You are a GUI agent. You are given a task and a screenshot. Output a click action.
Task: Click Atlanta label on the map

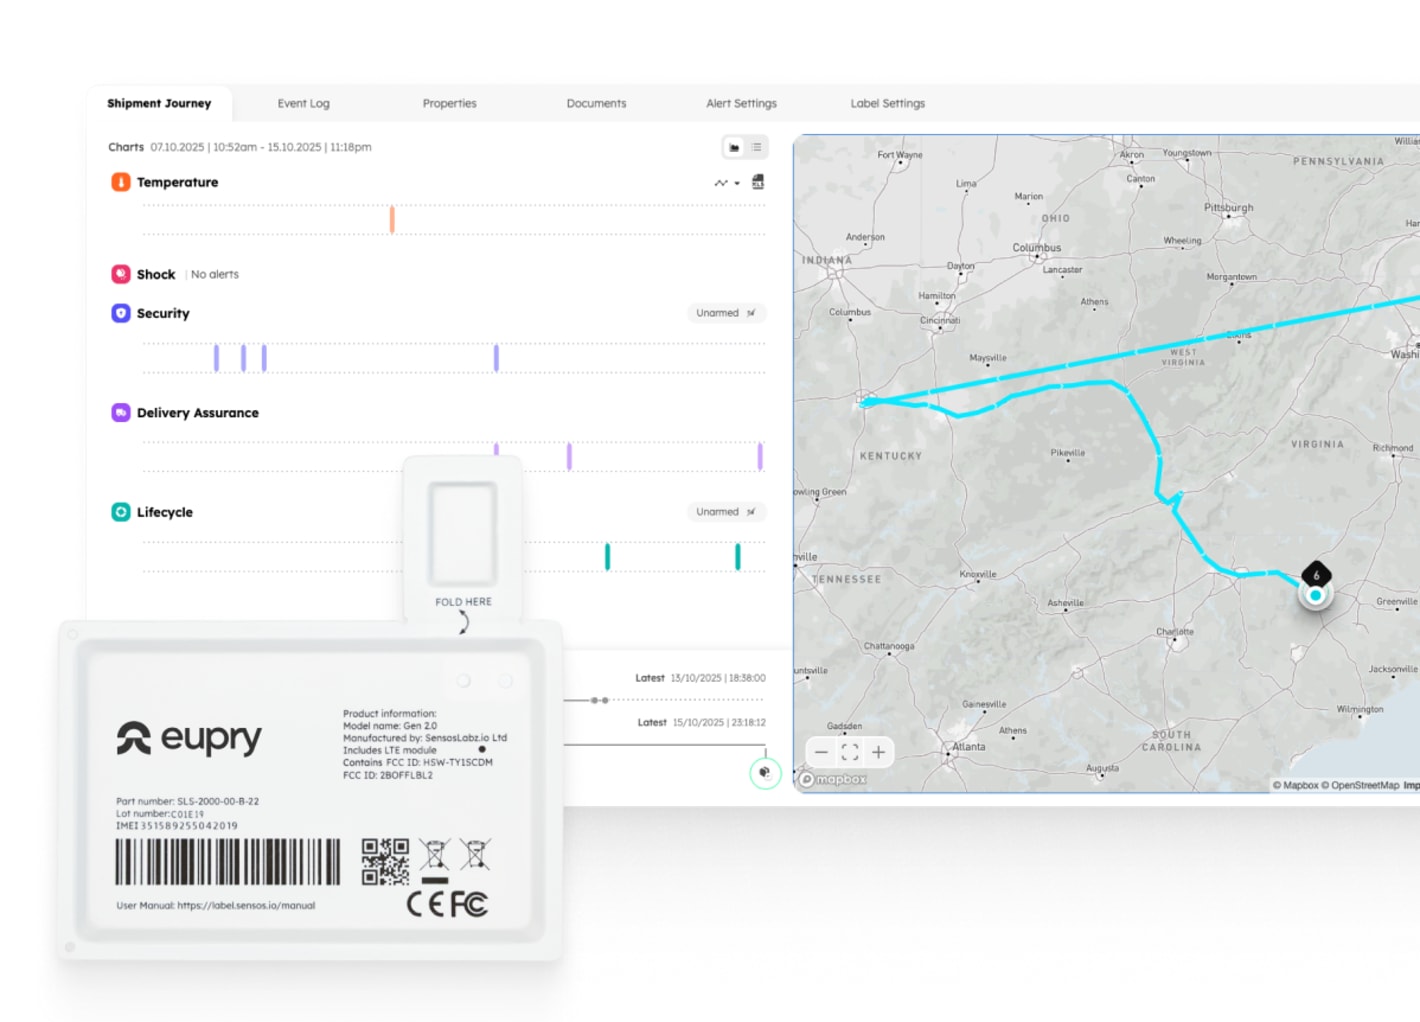[x=969, y=746]
